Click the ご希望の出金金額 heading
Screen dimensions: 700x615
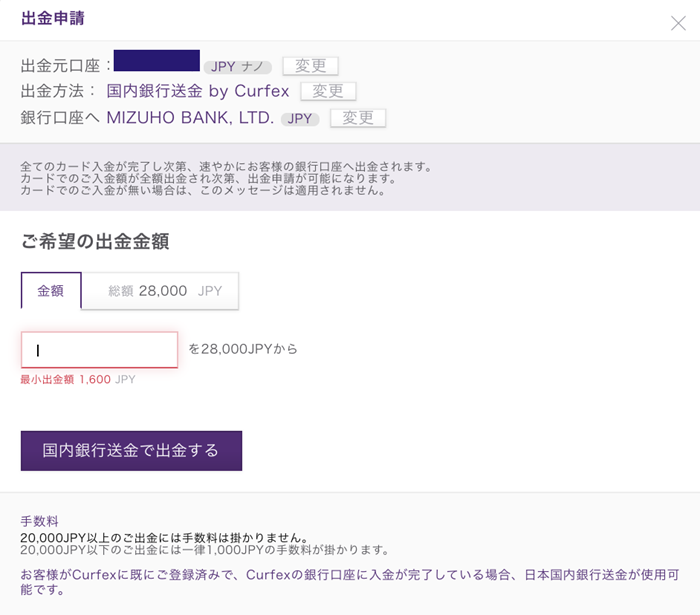pos(95,241)
